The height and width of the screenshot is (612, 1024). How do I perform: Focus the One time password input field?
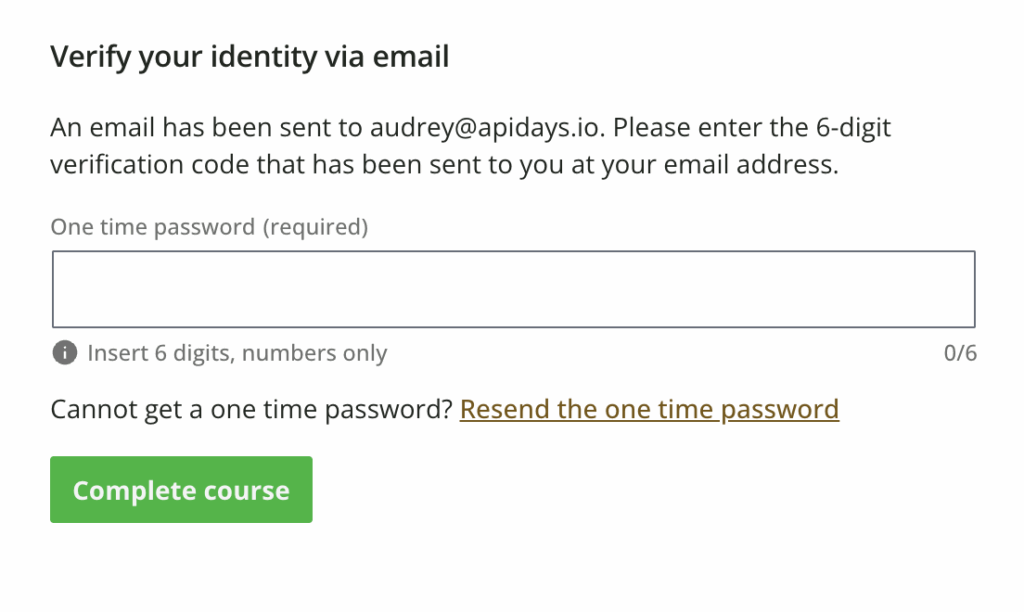(x=513, y=289)
